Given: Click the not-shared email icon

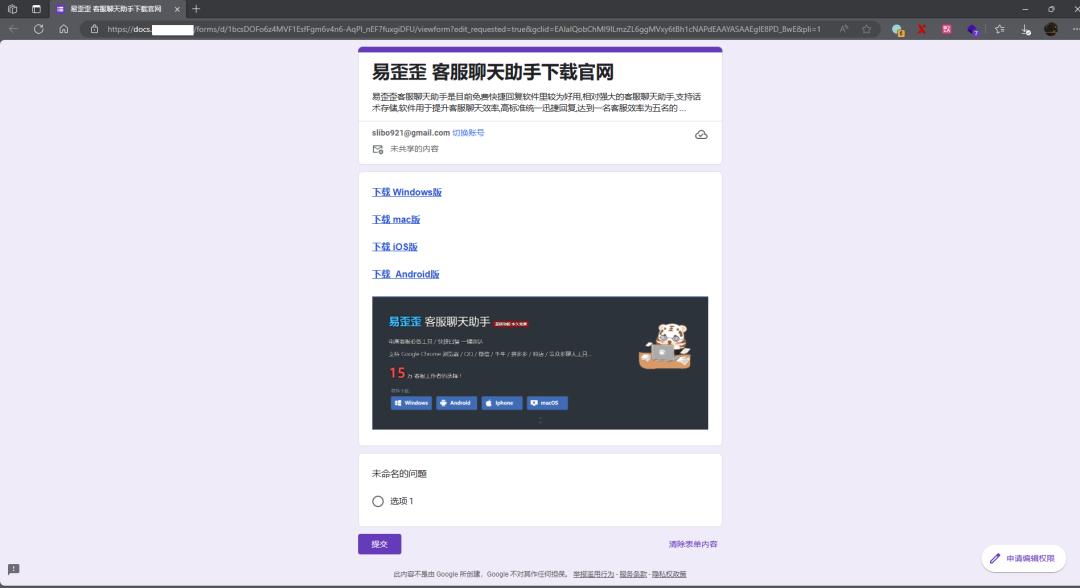Looking at the screenshot, I should [x=378, y=149].
